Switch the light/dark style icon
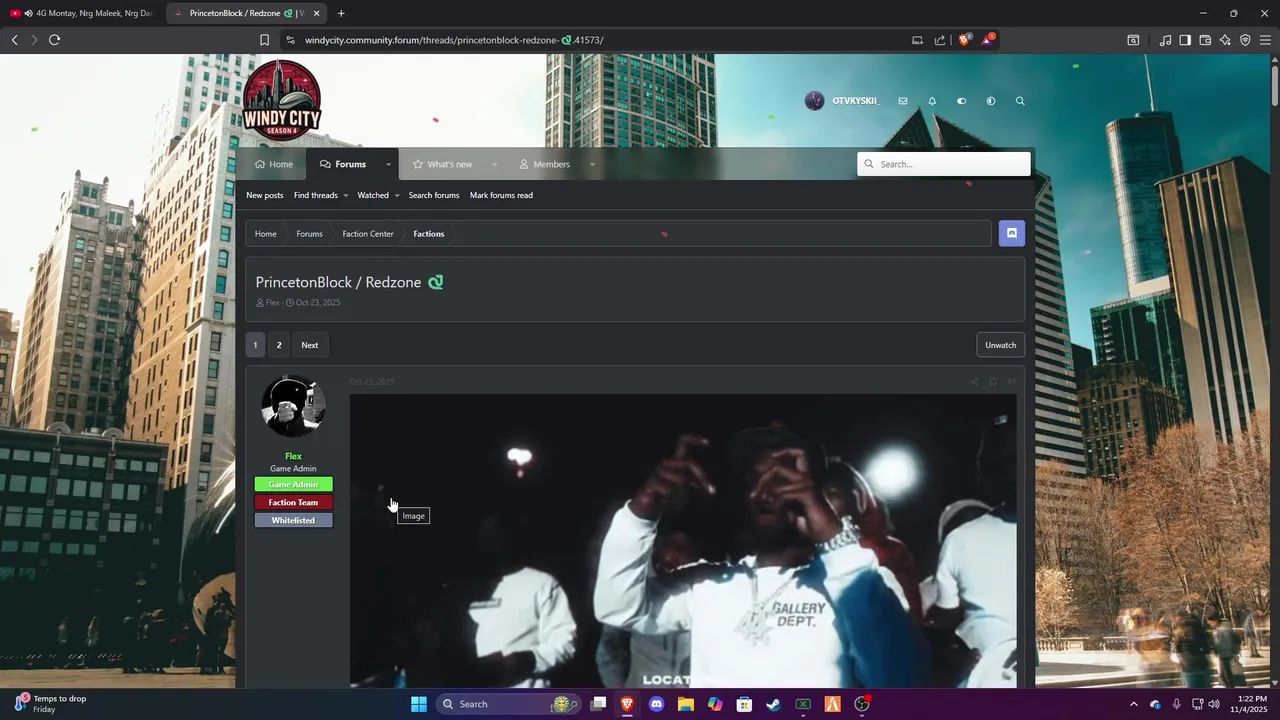1280x720 pixels. [x=991, y=101]
